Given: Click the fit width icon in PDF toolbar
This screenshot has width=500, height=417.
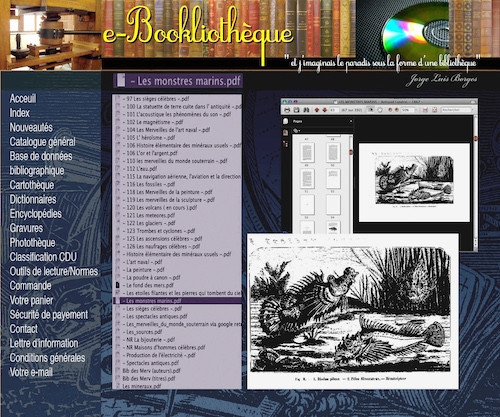Looking at the screenshot, I should (425, 110).
